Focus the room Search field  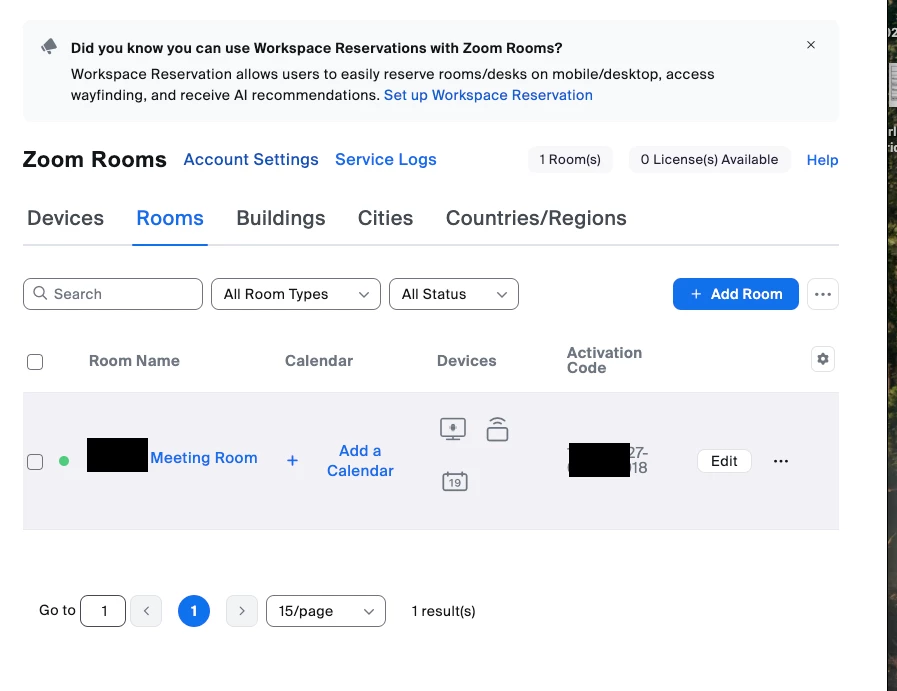point(113,294)
